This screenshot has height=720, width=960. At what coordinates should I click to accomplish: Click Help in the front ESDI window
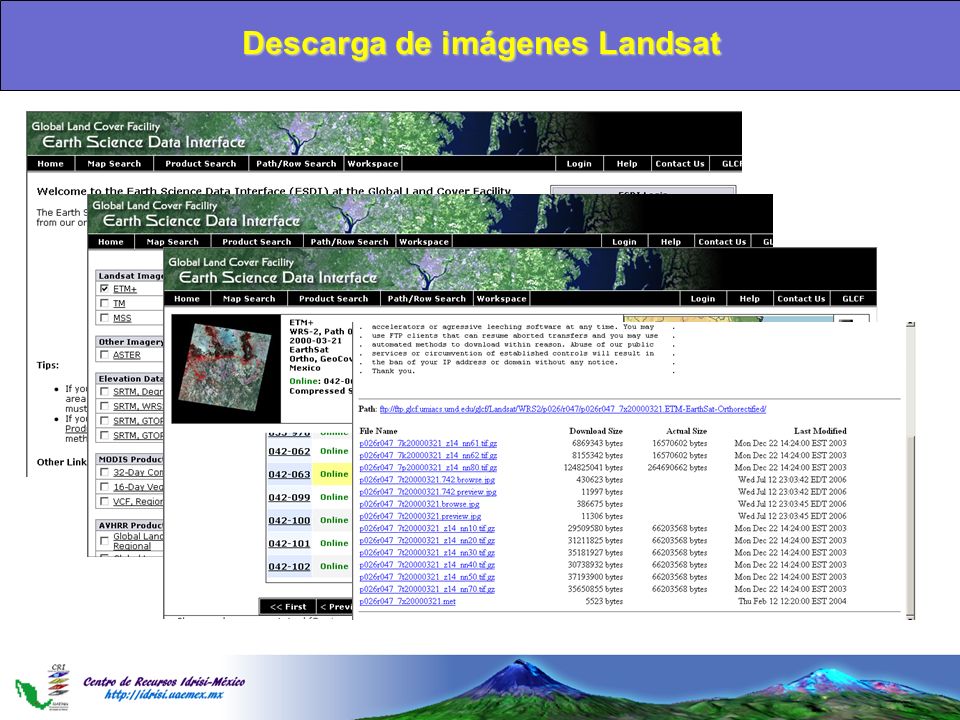tap(749, 299)
